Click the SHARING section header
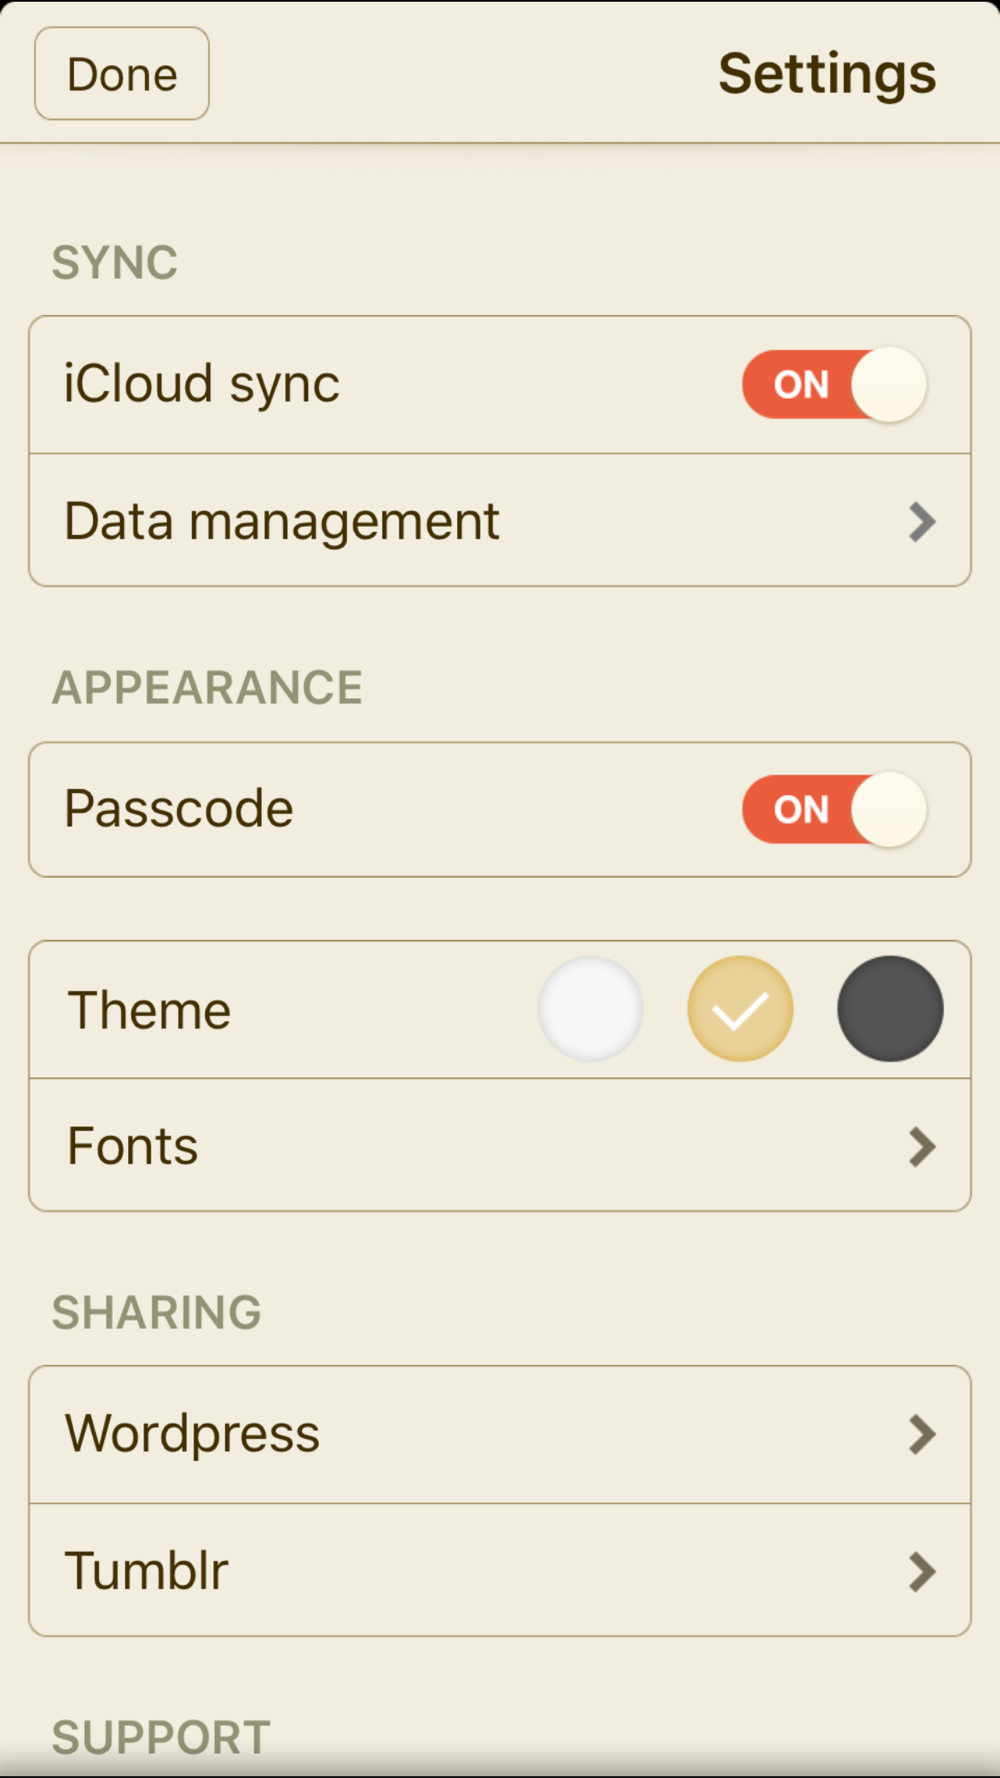The height and width of the screenshot is (1778, 1000). [x=157, y=1312]
